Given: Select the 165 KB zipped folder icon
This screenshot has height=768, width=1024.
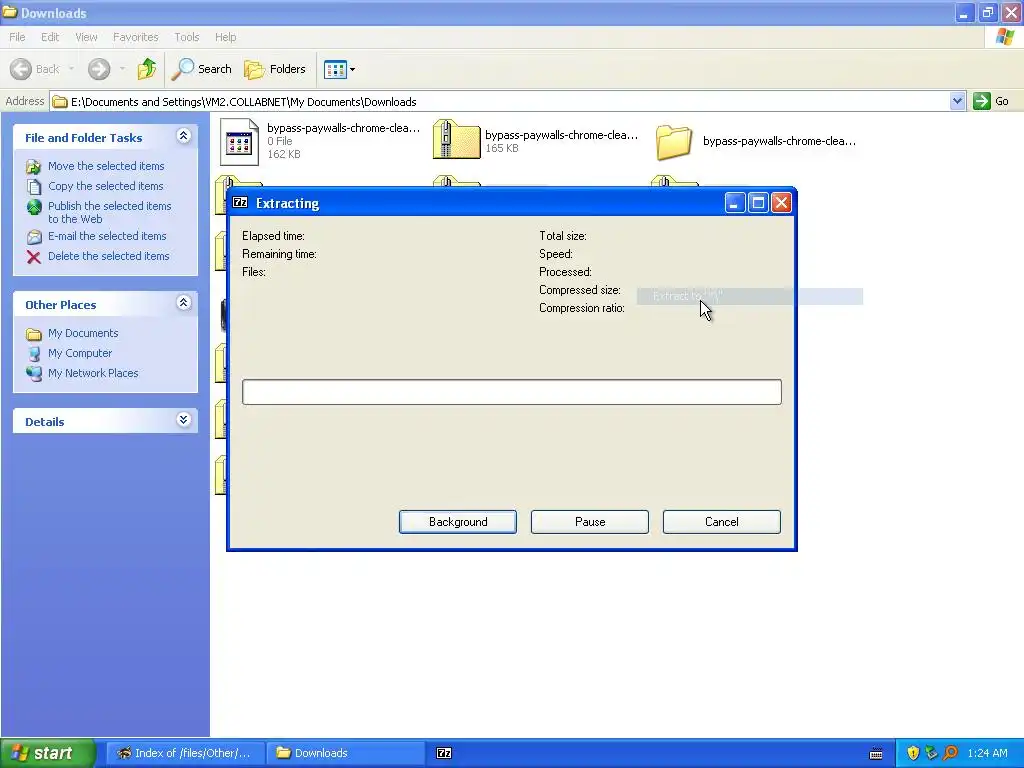Looking at the screenshot, I should [456, 140].
